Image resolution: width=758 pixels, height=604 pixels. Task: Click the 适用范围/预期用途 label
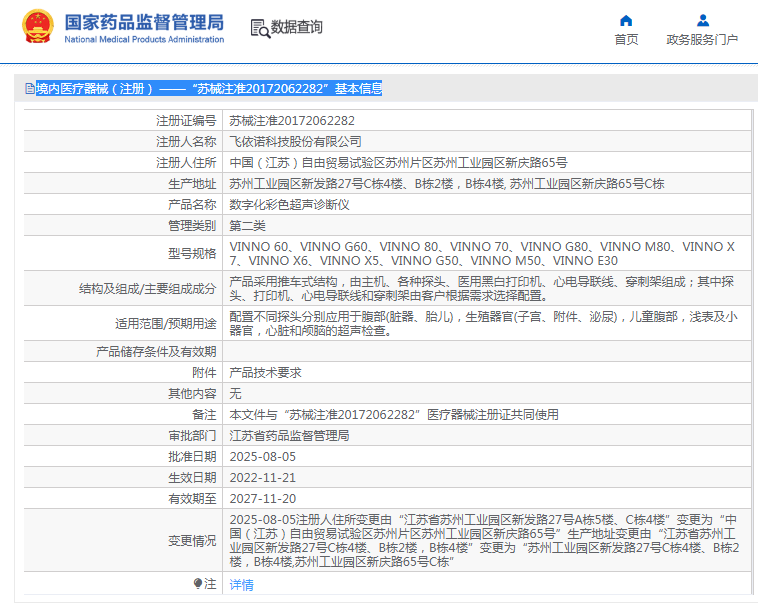165,324
